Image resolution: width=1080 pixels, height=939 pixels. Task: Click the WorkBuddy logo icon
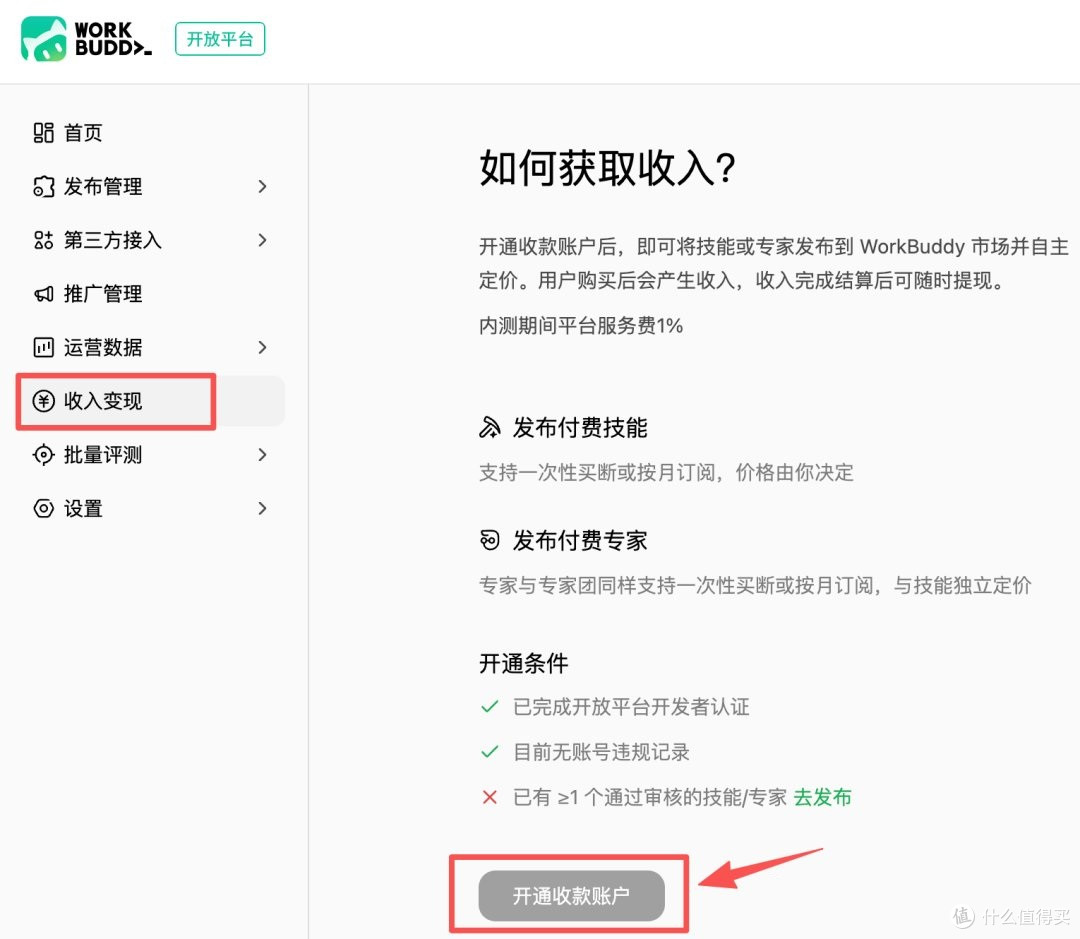pyautogui.click(x=43, y=39)
